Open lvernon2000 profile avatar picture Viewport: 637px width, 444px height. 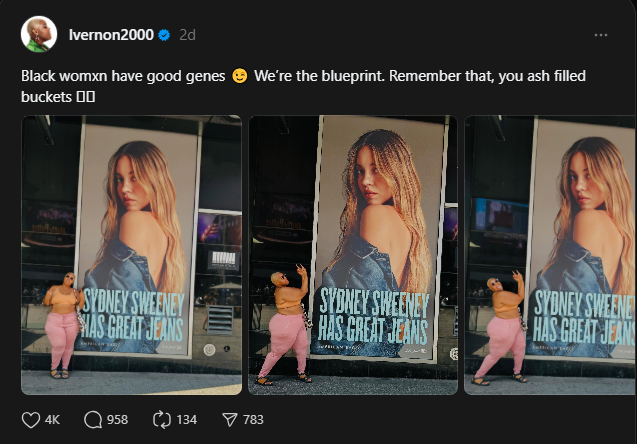[x=39, y=34]
